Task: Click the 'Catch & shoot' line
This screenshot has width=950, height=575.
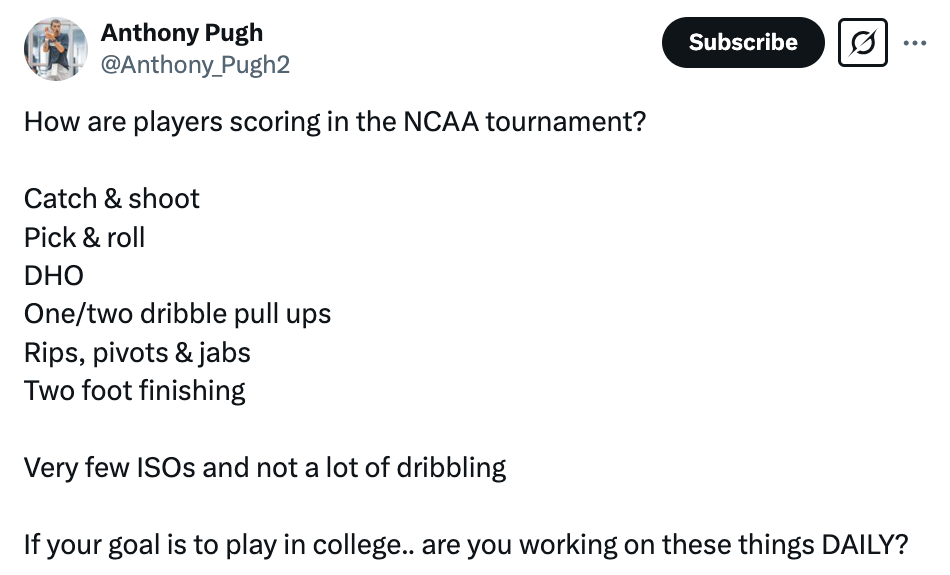Action: pyautogui.click(x=111, y=198)
